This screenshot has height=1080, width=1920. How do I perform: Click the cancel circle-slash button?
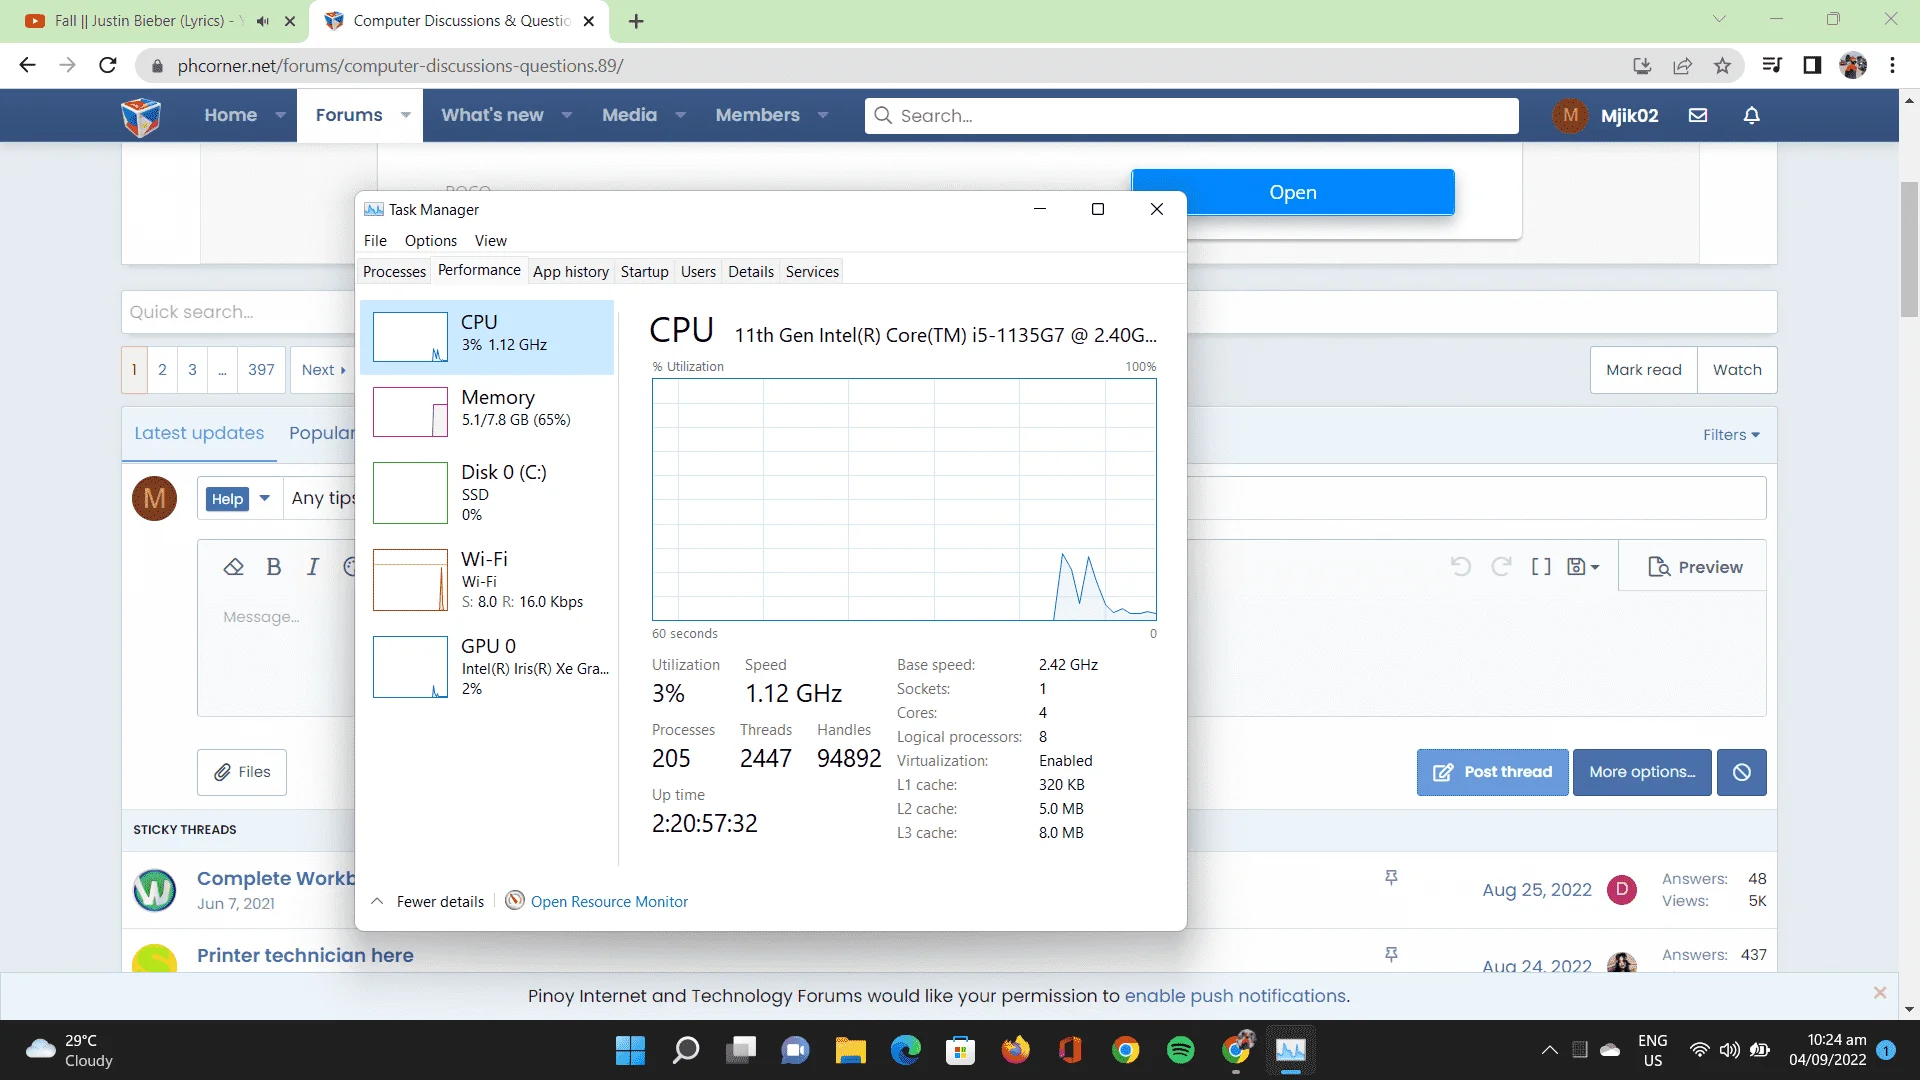[x=1741, y=772]
